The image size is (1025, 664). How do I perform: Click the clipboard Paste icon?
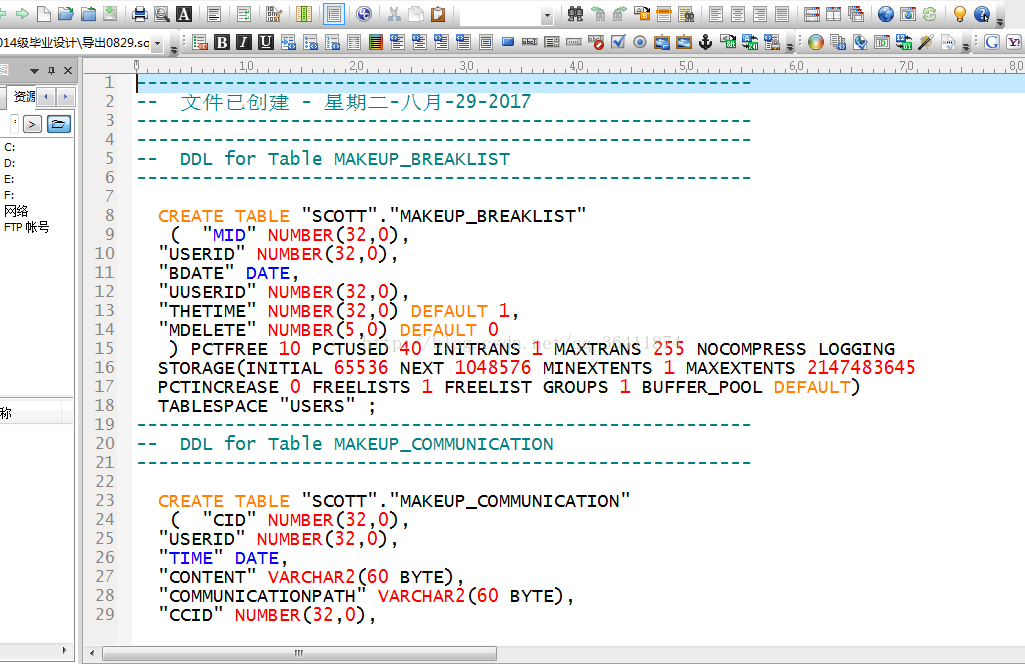point(438,14)
